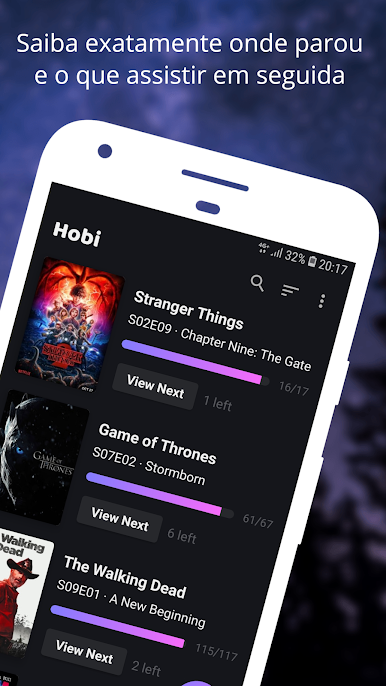This screenshot has width=386, height=686.
Task: Open search with the magnifier icon
Action: click(x=257, y=283)
